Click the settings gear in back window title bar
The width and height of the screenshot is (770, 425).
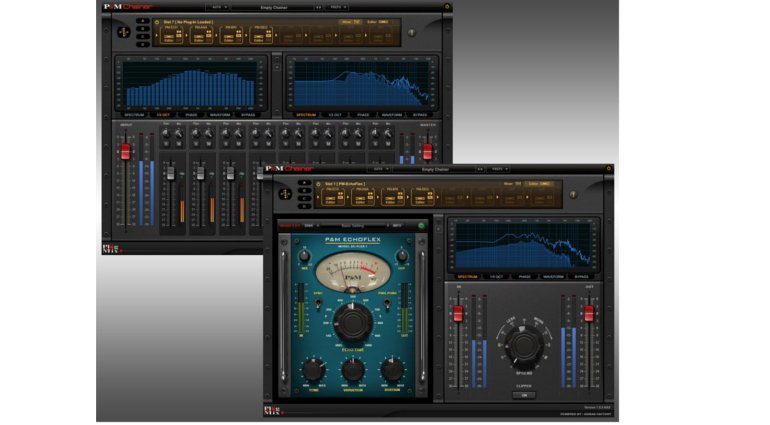tap(447, 7)
